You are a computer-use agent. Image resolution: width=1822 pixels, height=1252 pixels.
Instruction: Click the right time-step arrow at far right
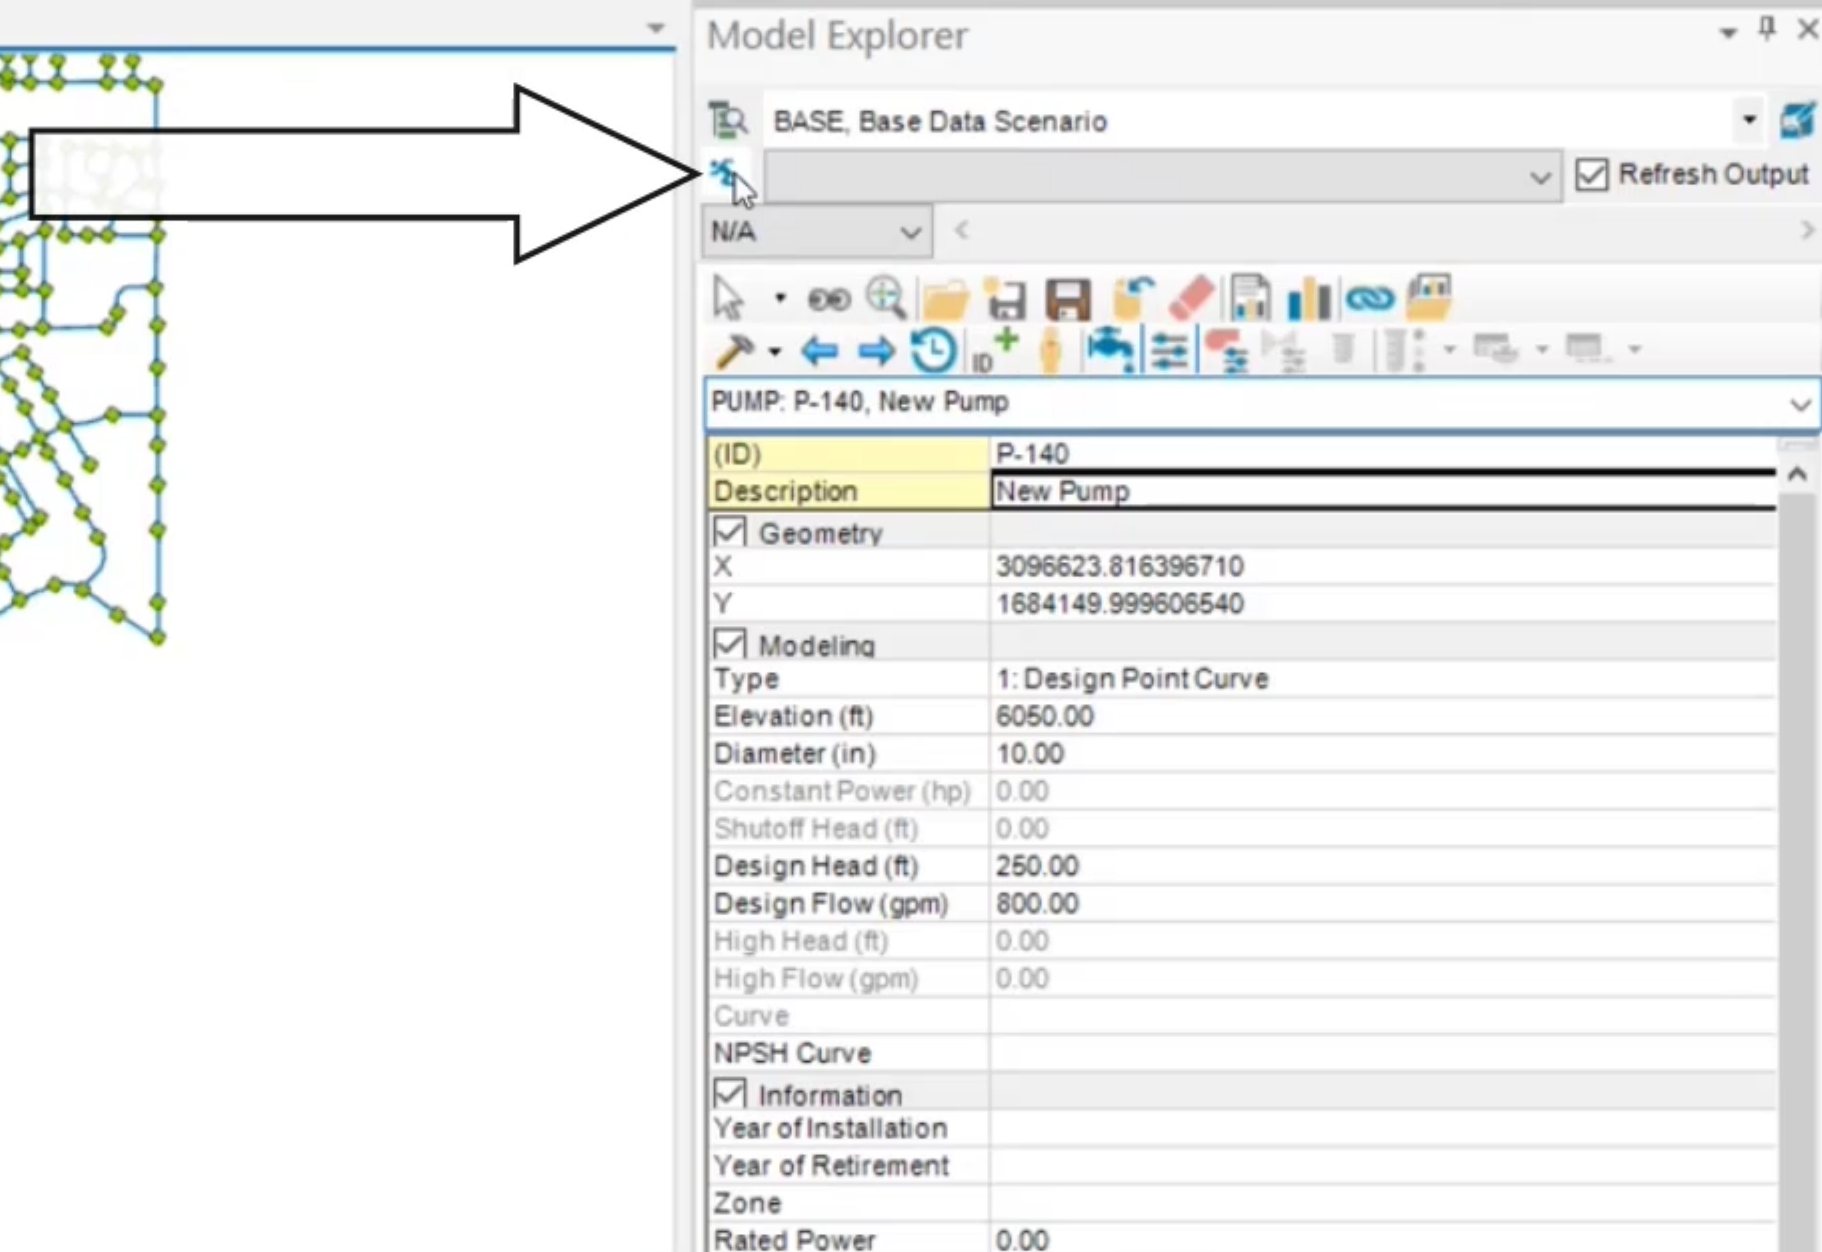(1806, 231)
